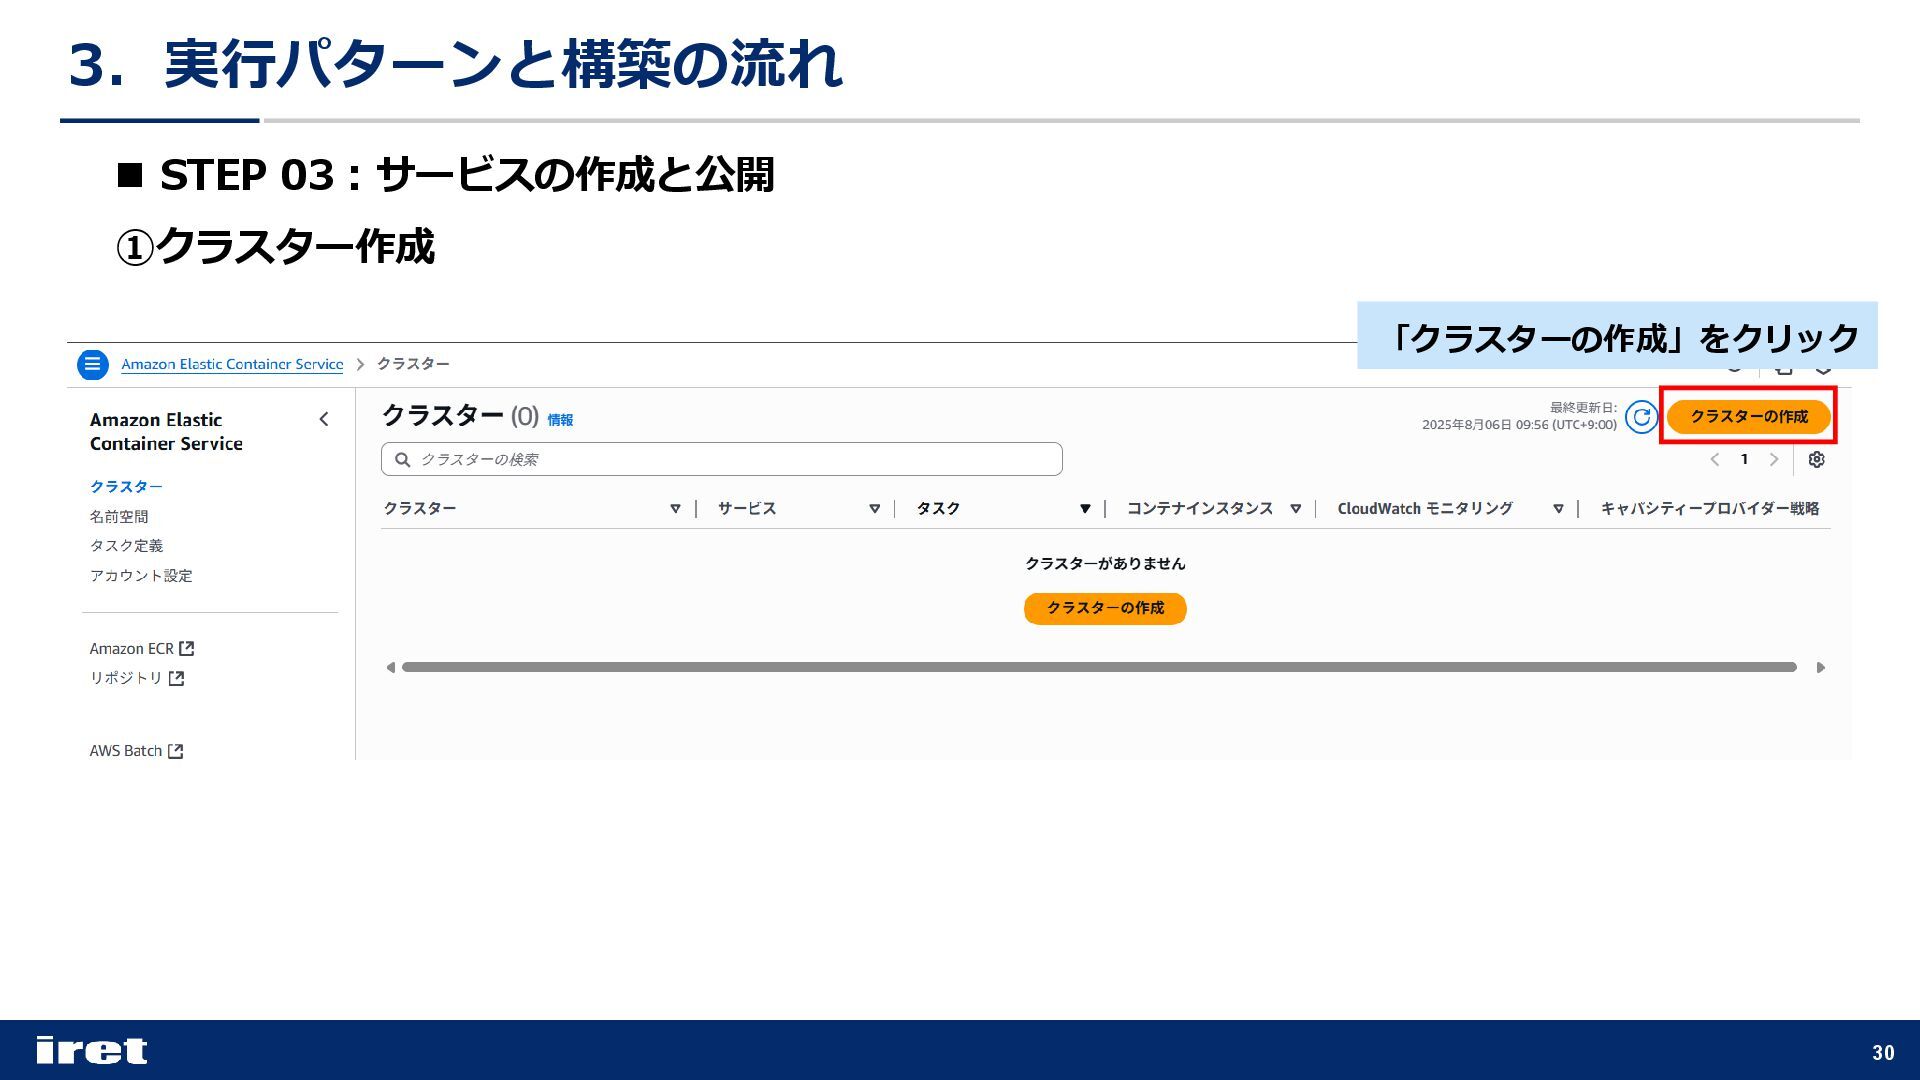Click the クラスター breadcrumb text

(x=413, y=364)
